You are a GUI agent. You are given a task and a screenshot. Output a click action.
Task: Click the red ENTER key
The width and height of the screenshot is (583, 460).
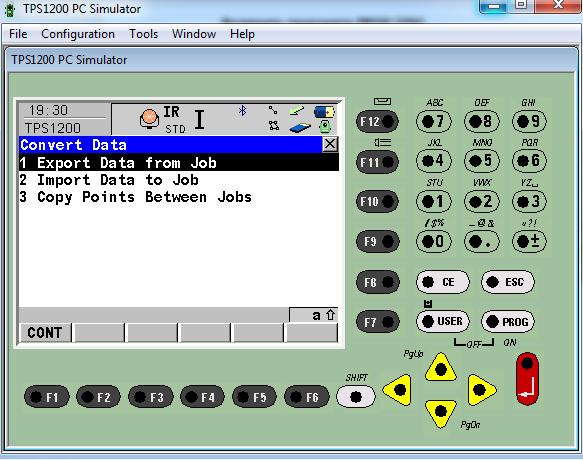(527, 379)
